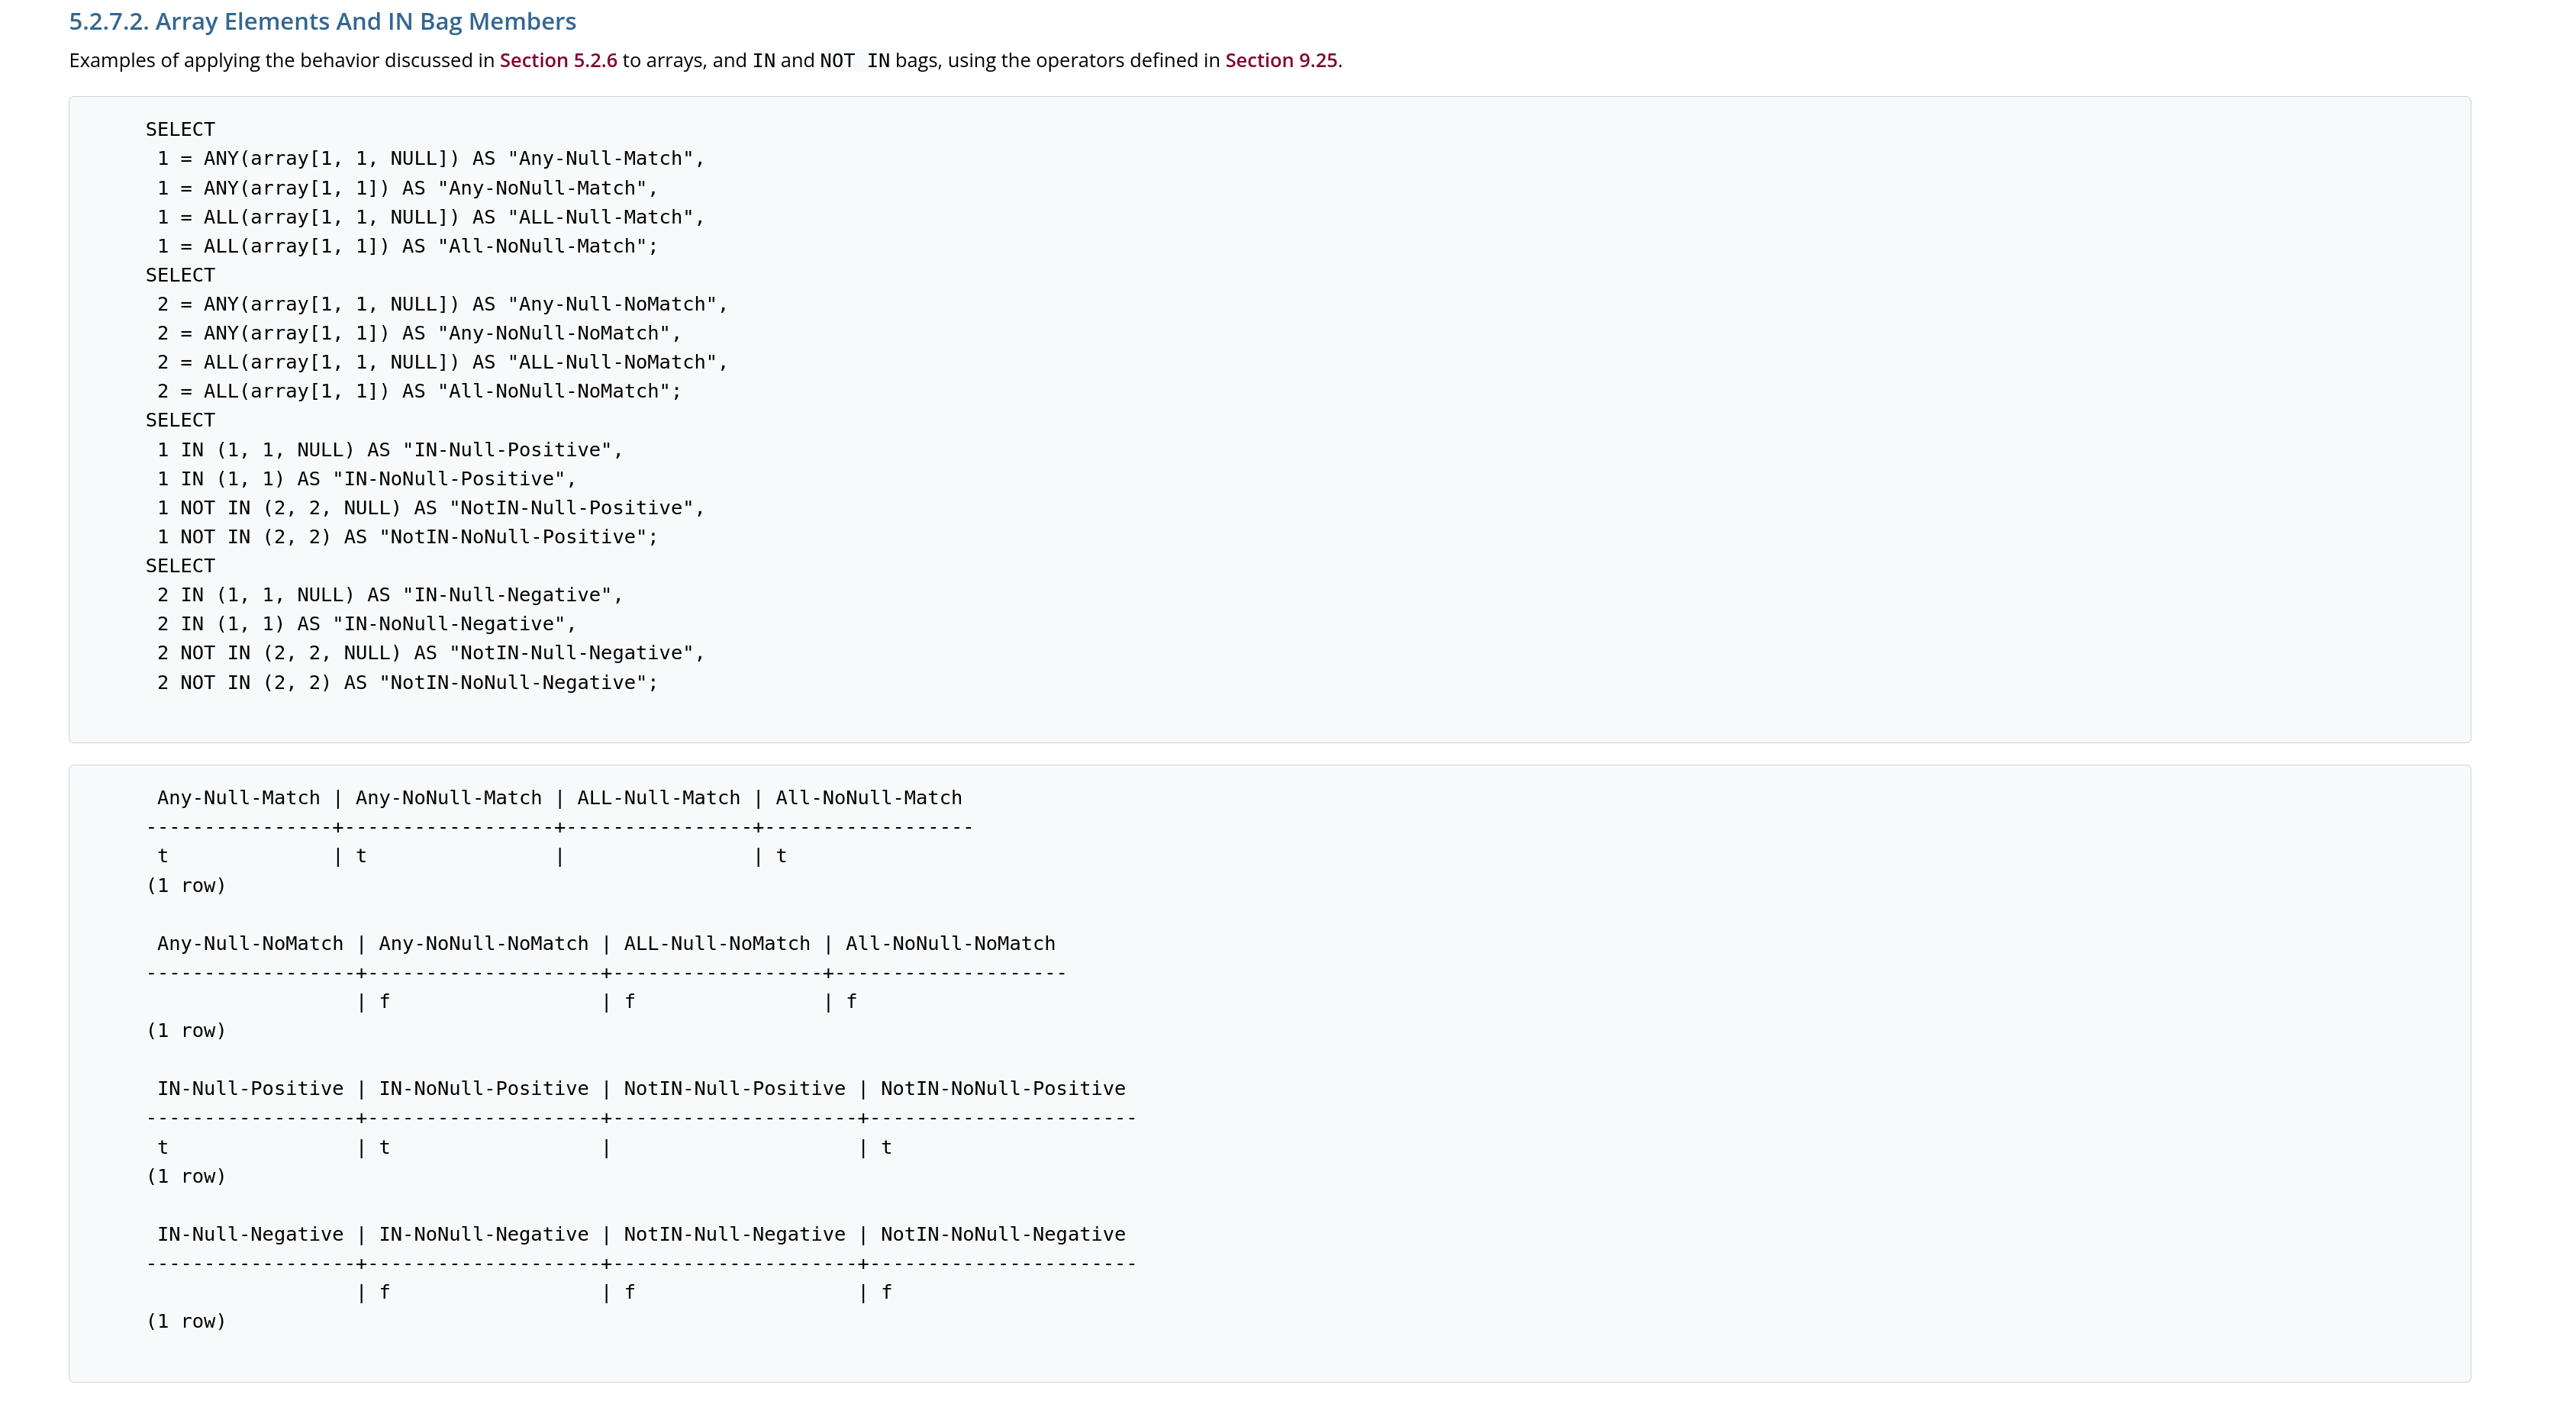Click the Array Elements And IN Bag Members heading

tap(322, 21)
